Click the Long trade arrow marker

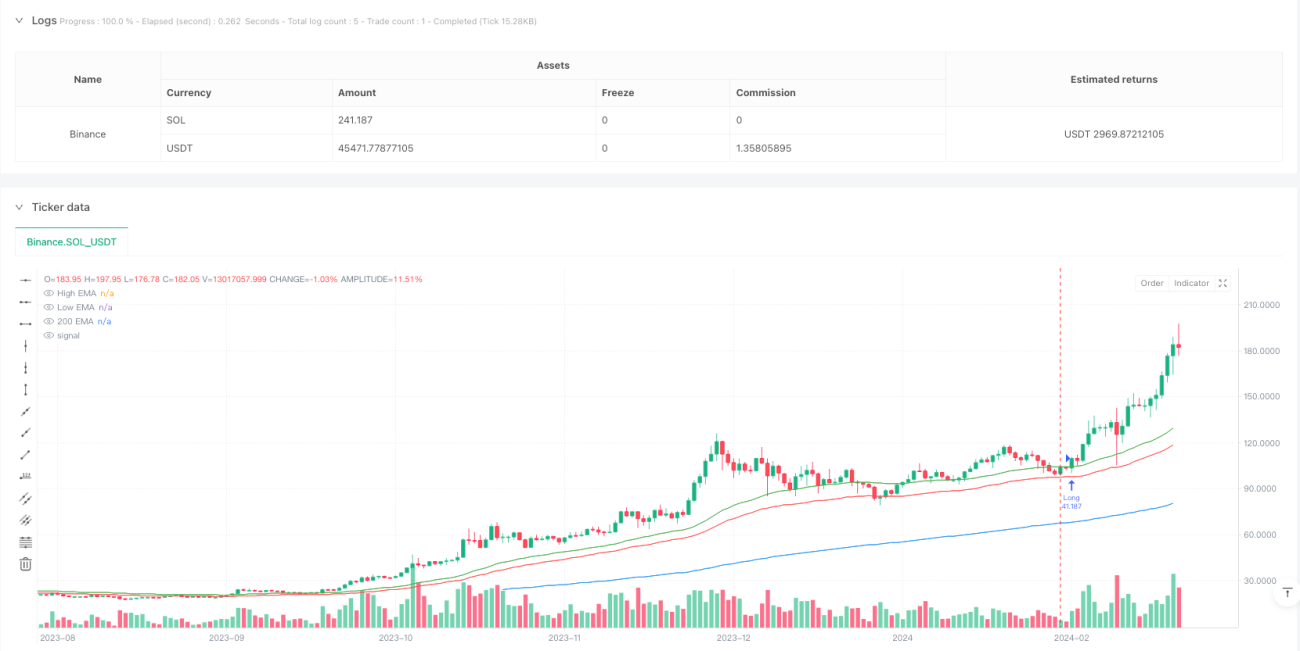pyautogui.click(x=1071, y=485)
